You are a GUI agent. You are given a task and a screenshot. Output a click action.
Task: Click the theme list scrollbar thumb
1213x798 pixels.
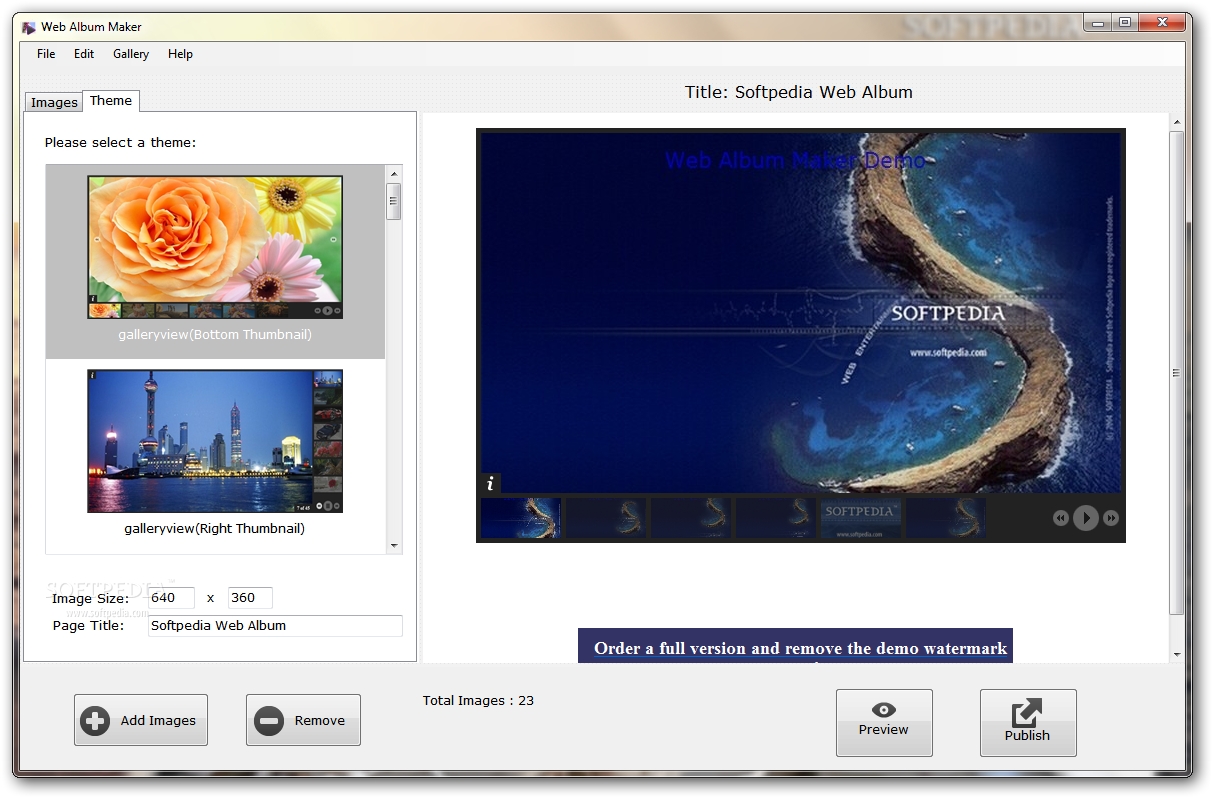click(x=394, y=200)
